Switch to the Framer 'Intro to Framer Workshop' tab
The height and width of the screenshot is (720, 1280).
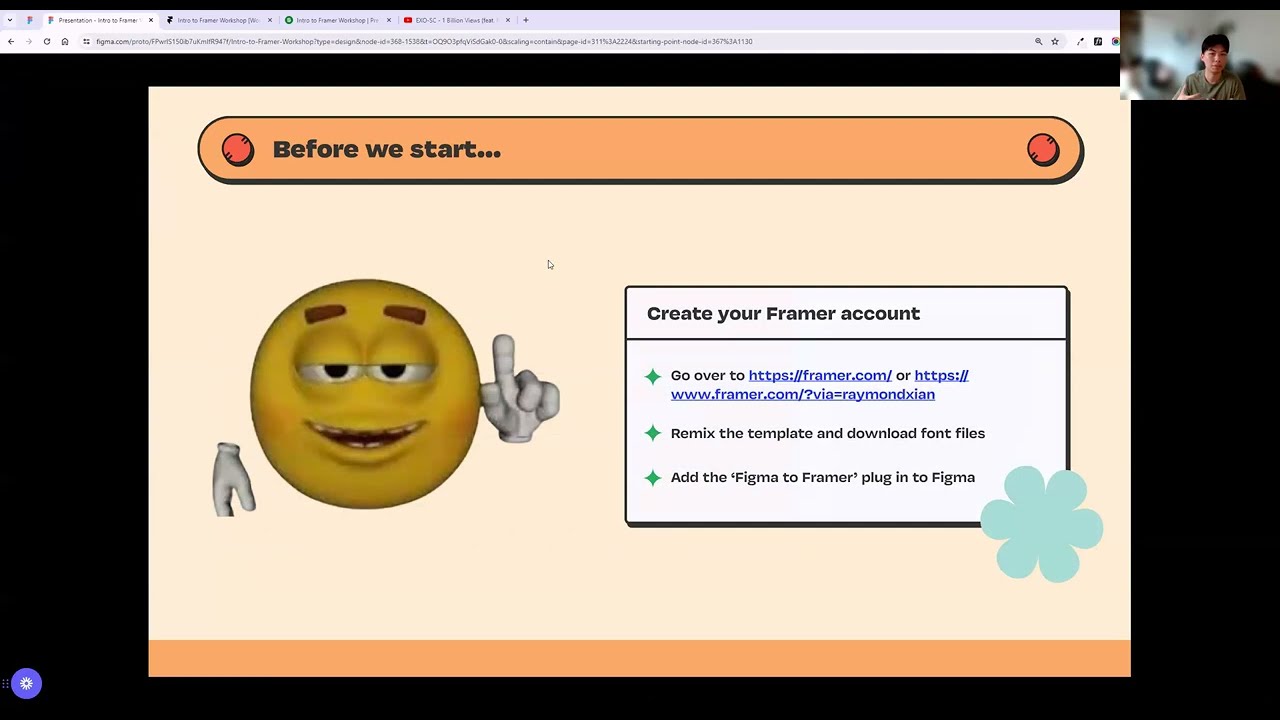pos(218,20)
